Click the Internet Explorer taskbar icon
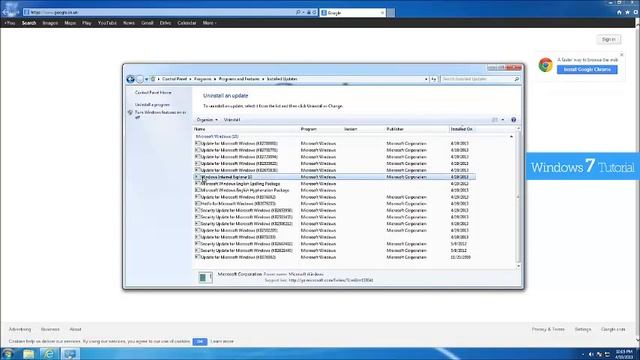Viewport: 640px width, 360px height. 49,354
